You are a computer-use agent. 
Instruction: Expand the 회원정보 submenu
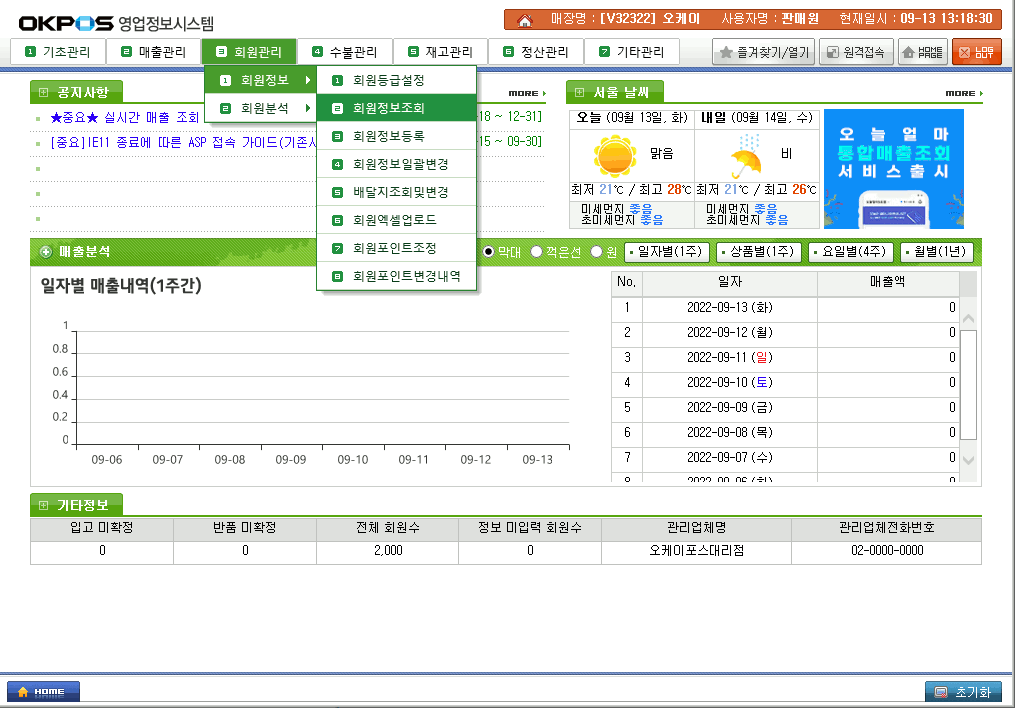coord(260,80)
